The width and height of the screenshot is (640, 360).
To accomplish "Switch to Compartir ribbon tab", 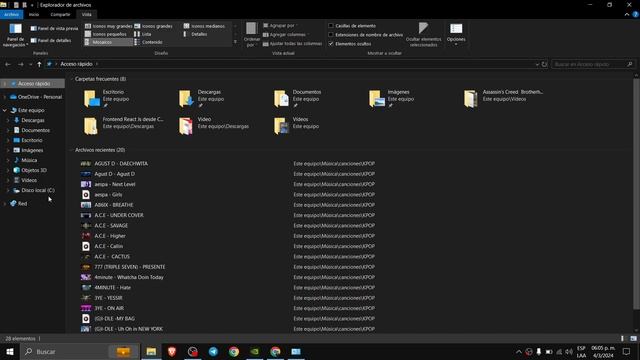I will point(60,14).
